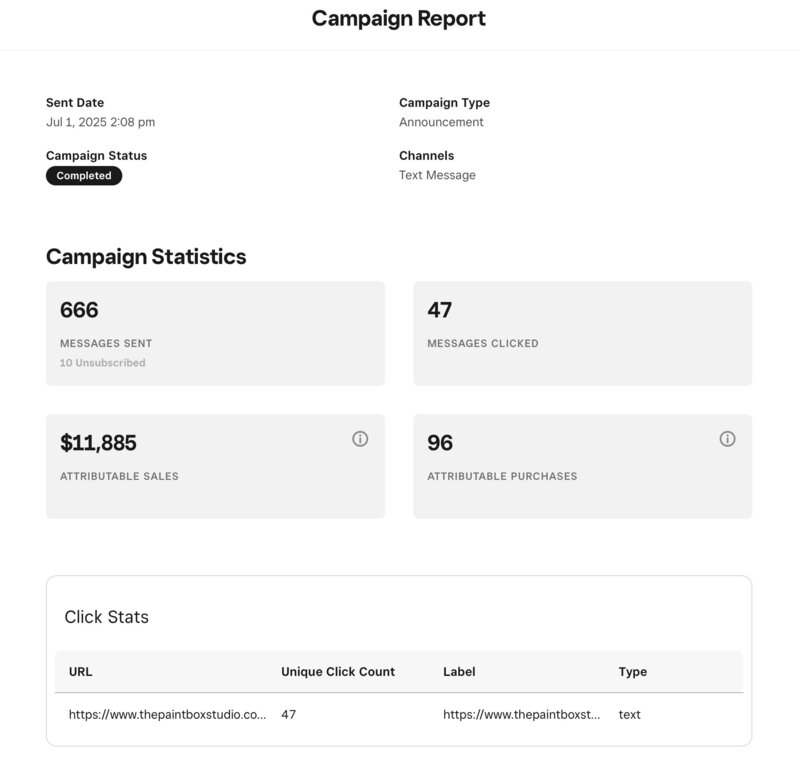
Task: Select the 96 Attributable Purchases card
Action: pyautogui.click(x=583, y=466)
